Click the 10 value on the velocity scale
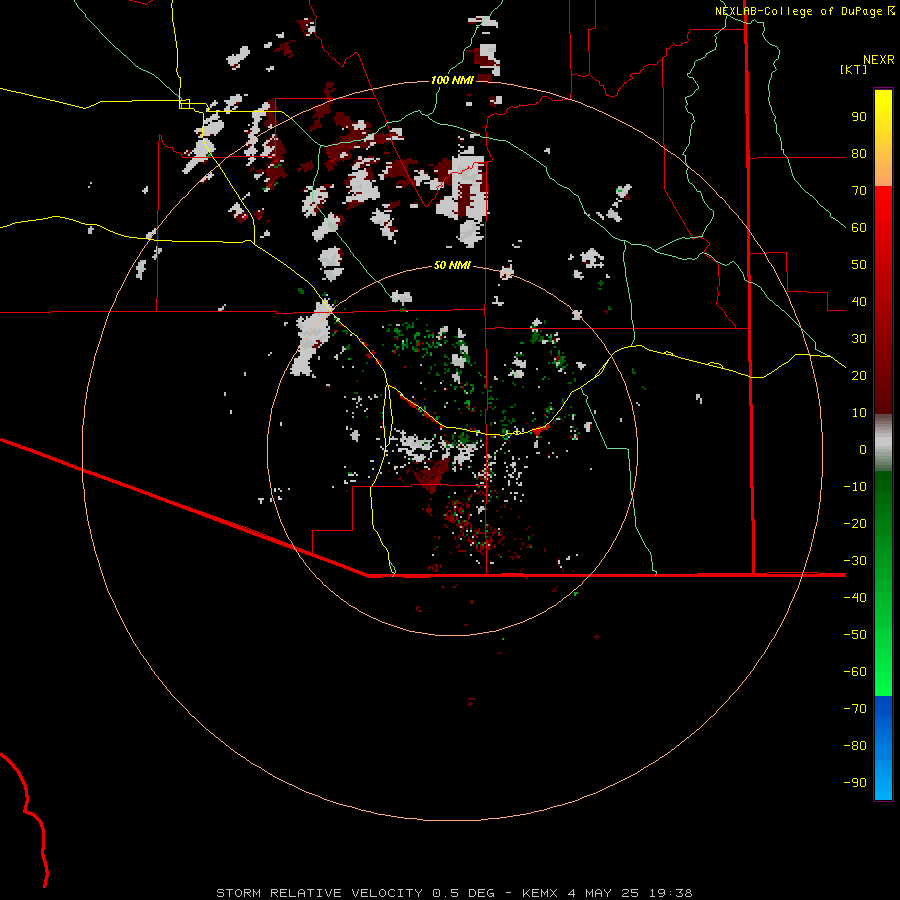 [859, 413]
